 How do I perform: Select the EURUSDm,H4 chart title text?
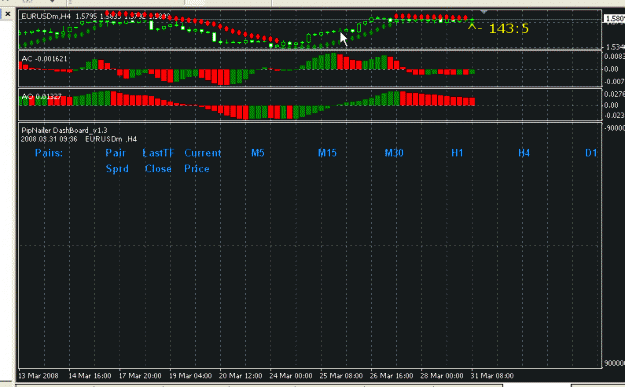pos(46,16)
